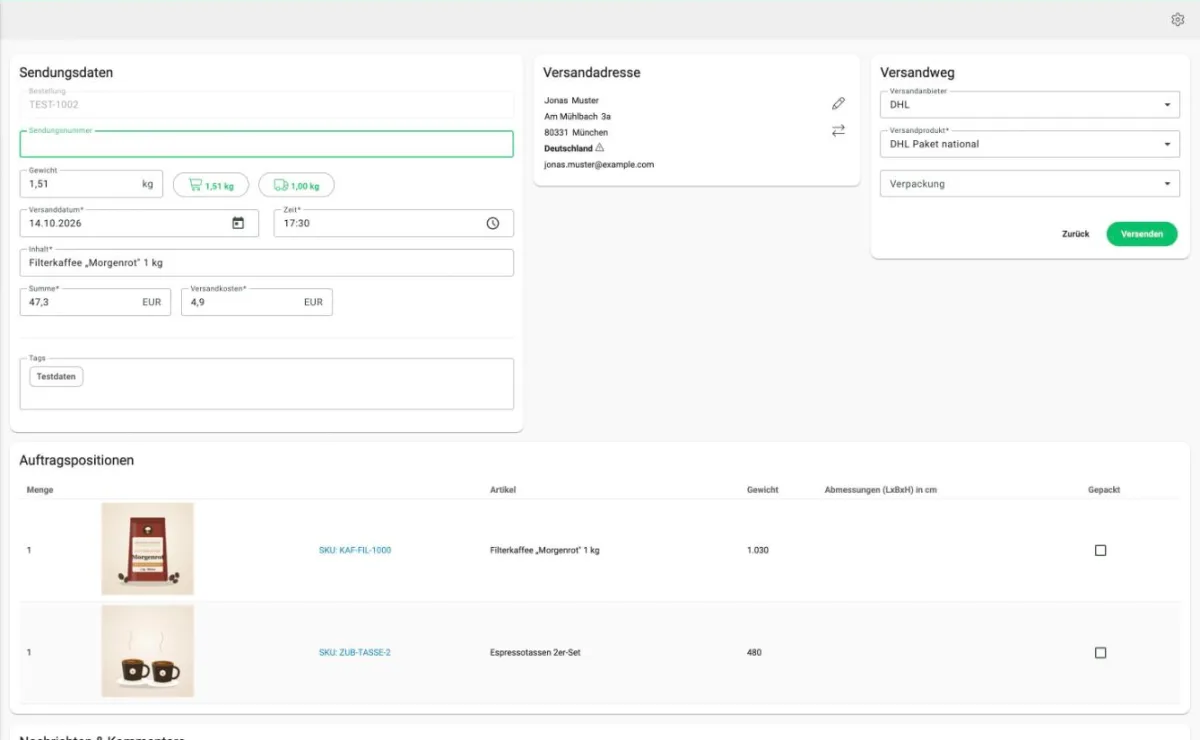Click the street address Am Mühlbach 3a

pyautogui.click(x=578, y=116)
